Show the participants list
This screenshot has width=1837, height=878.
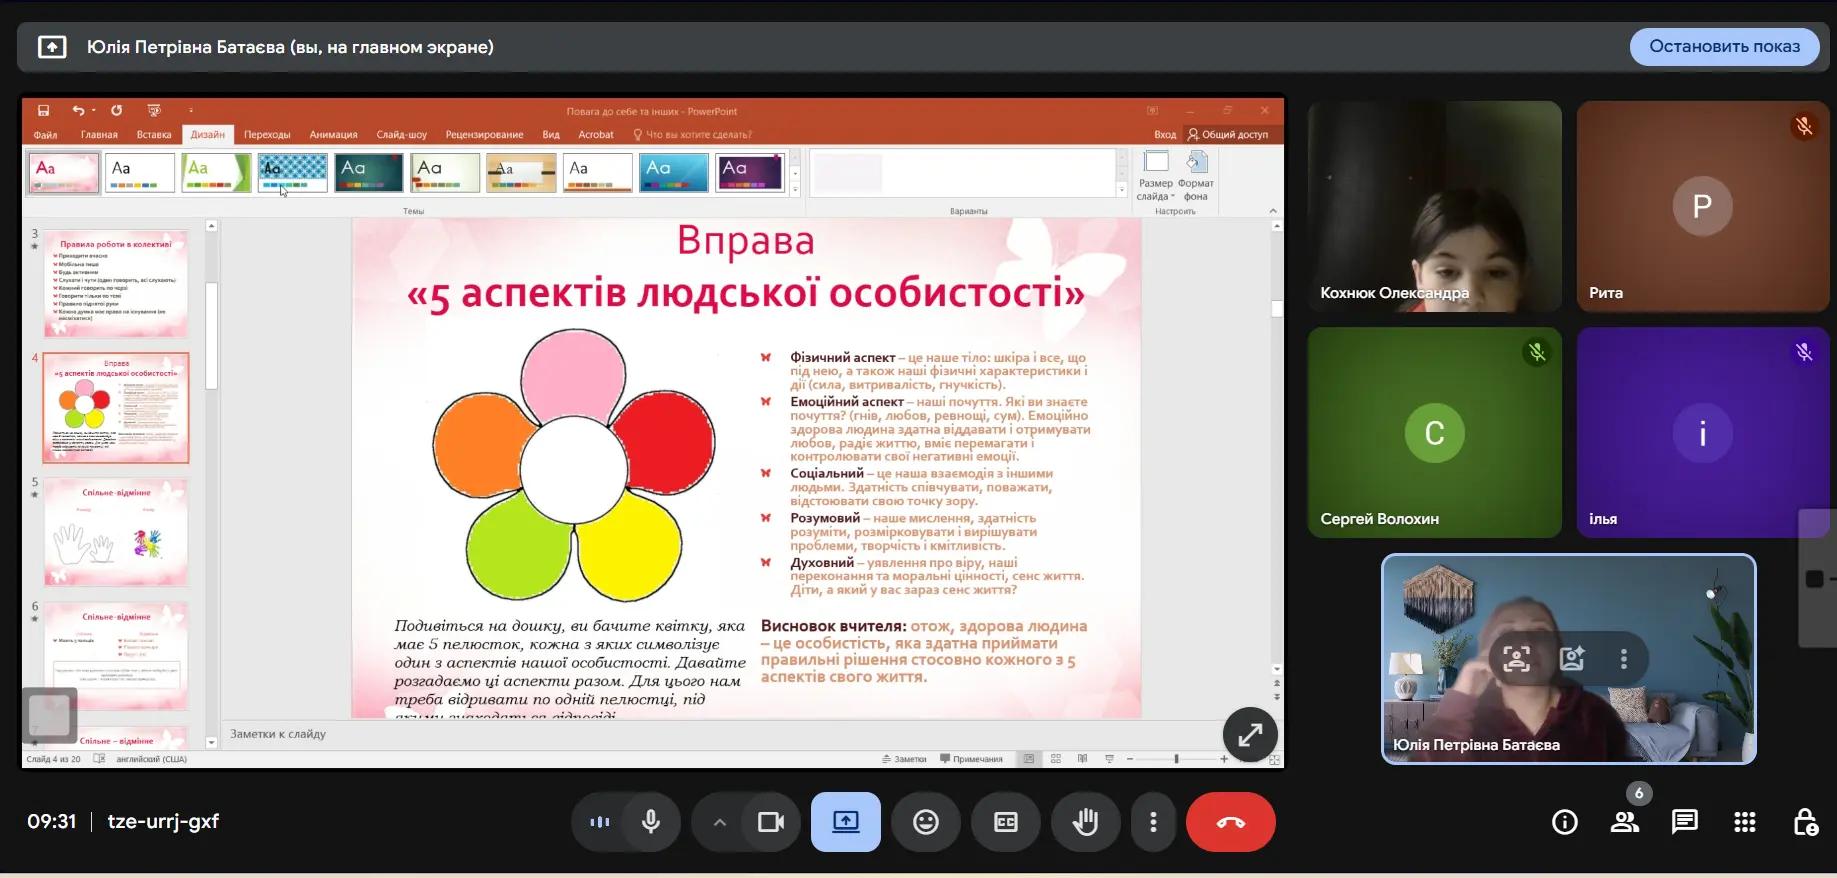(x=1624, y=822)
